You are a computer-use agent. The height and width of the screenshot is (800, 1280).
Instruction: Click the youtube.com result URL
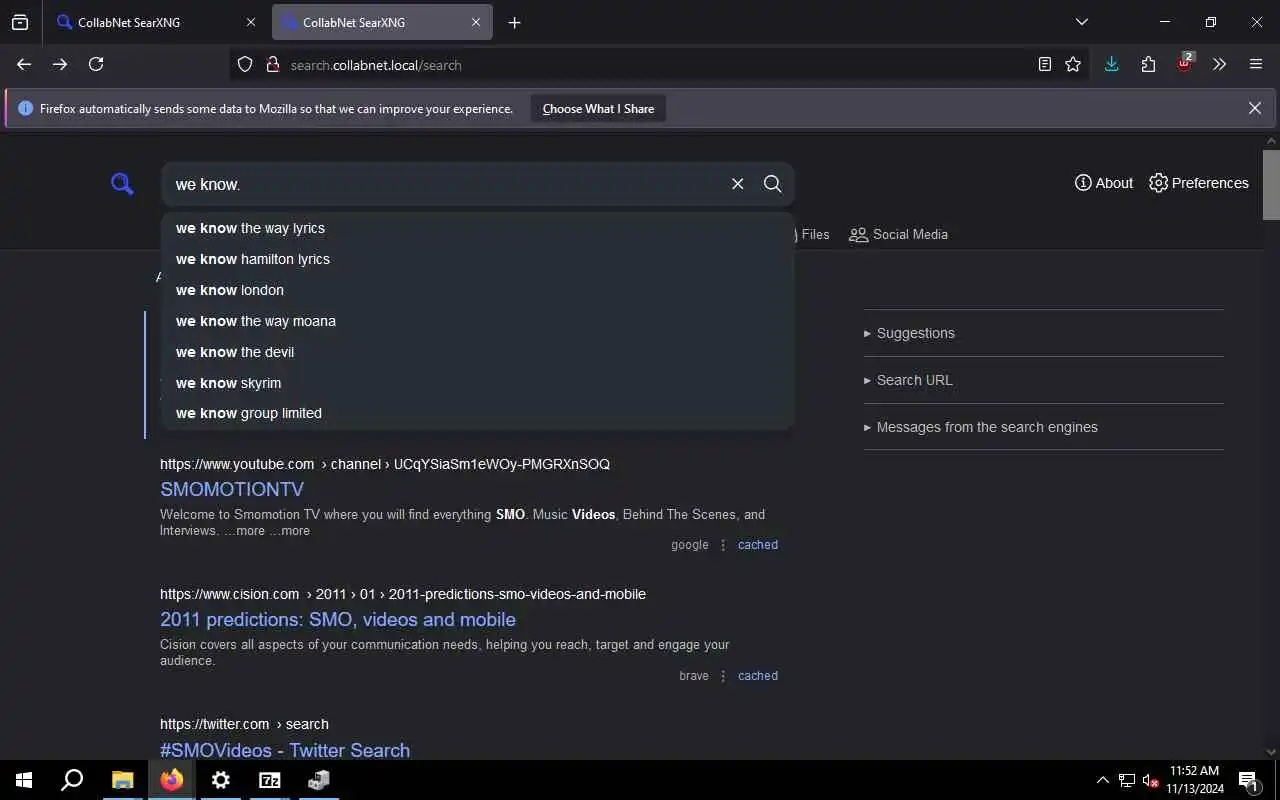385,464
